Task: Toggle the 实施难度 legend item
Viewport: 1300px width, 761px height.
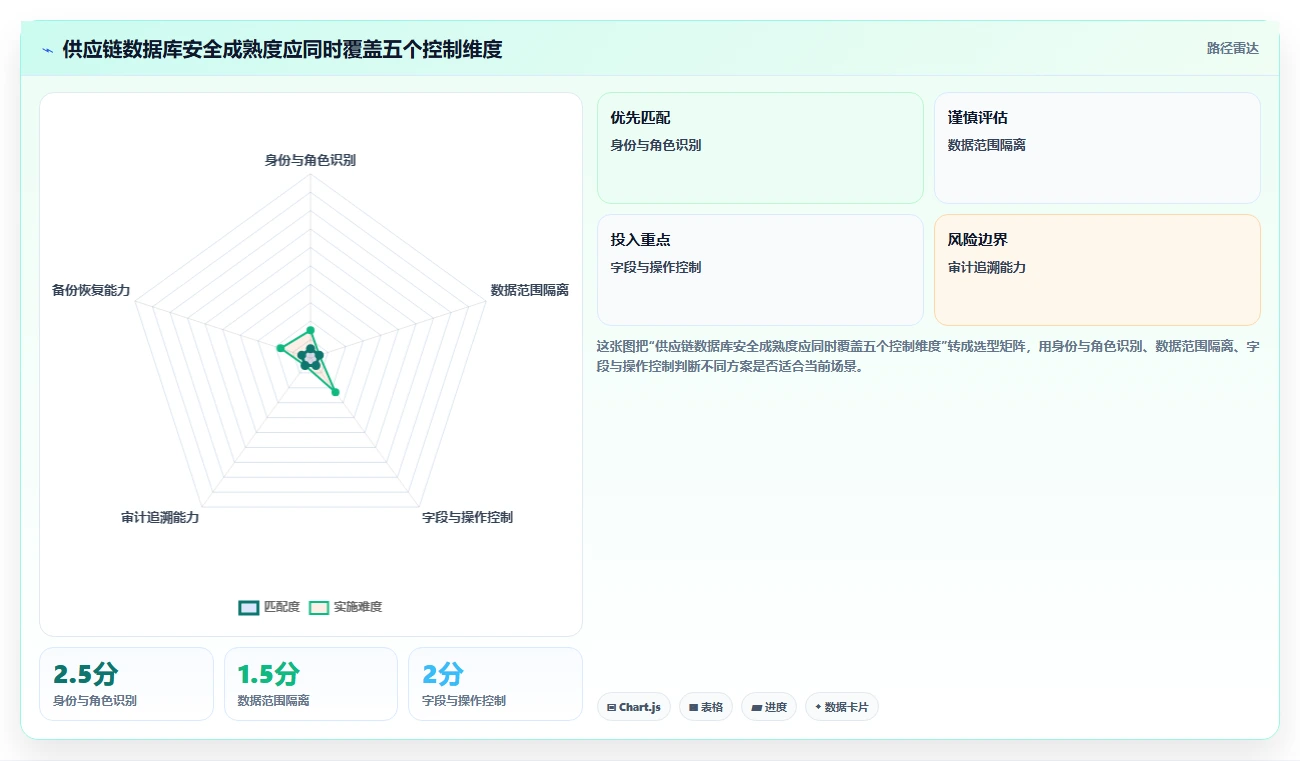Action: coord(345,607)
